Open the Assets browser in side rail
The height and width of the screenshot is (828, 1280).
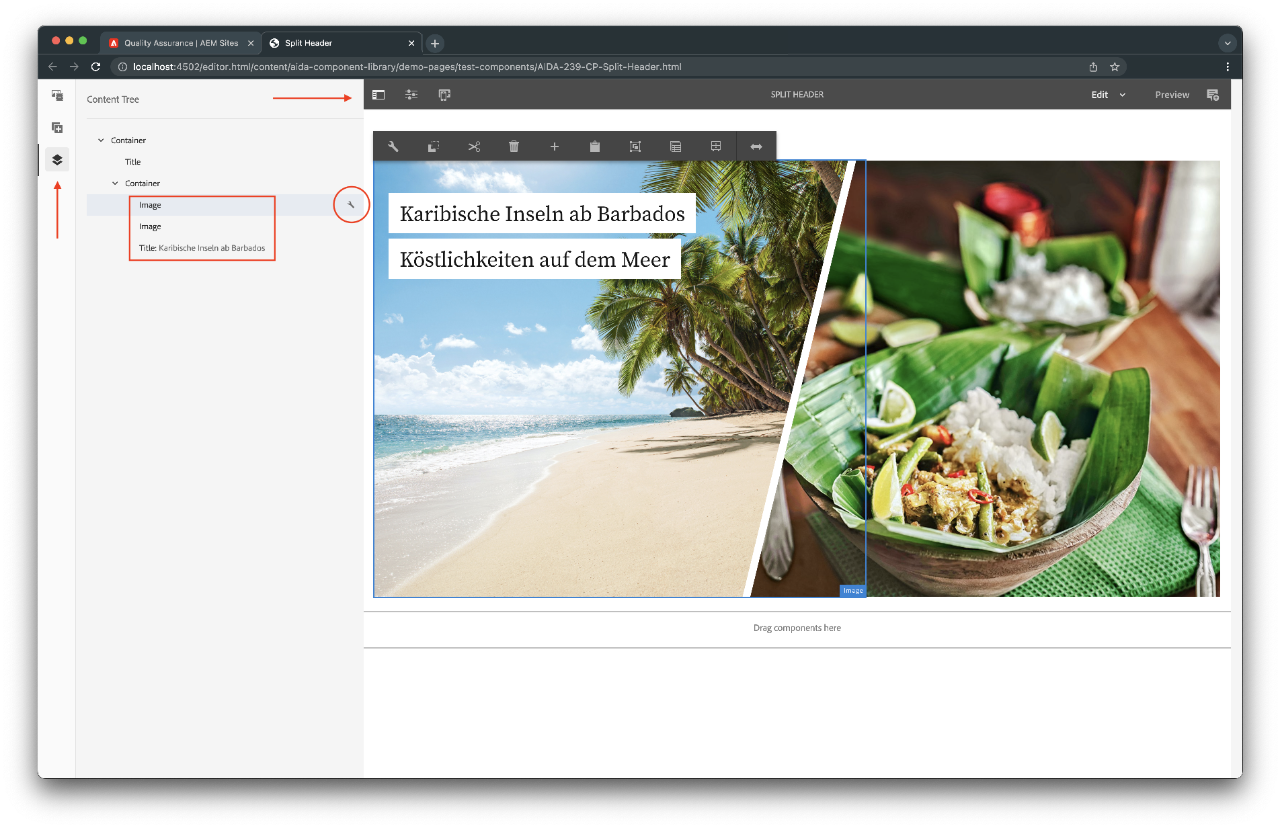click(57, 96)
